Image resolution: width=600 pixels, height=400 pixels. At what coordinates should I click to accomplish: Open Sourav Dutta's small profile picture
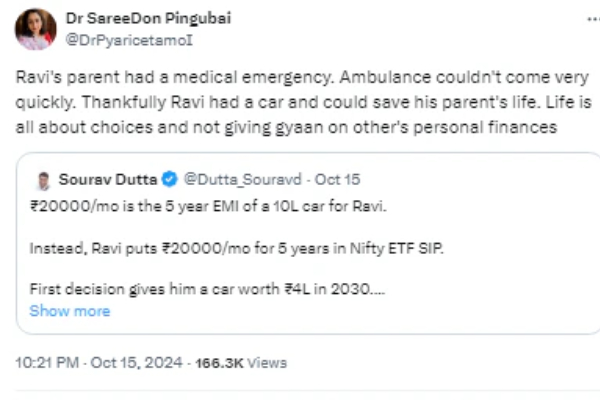click(44, 180)
